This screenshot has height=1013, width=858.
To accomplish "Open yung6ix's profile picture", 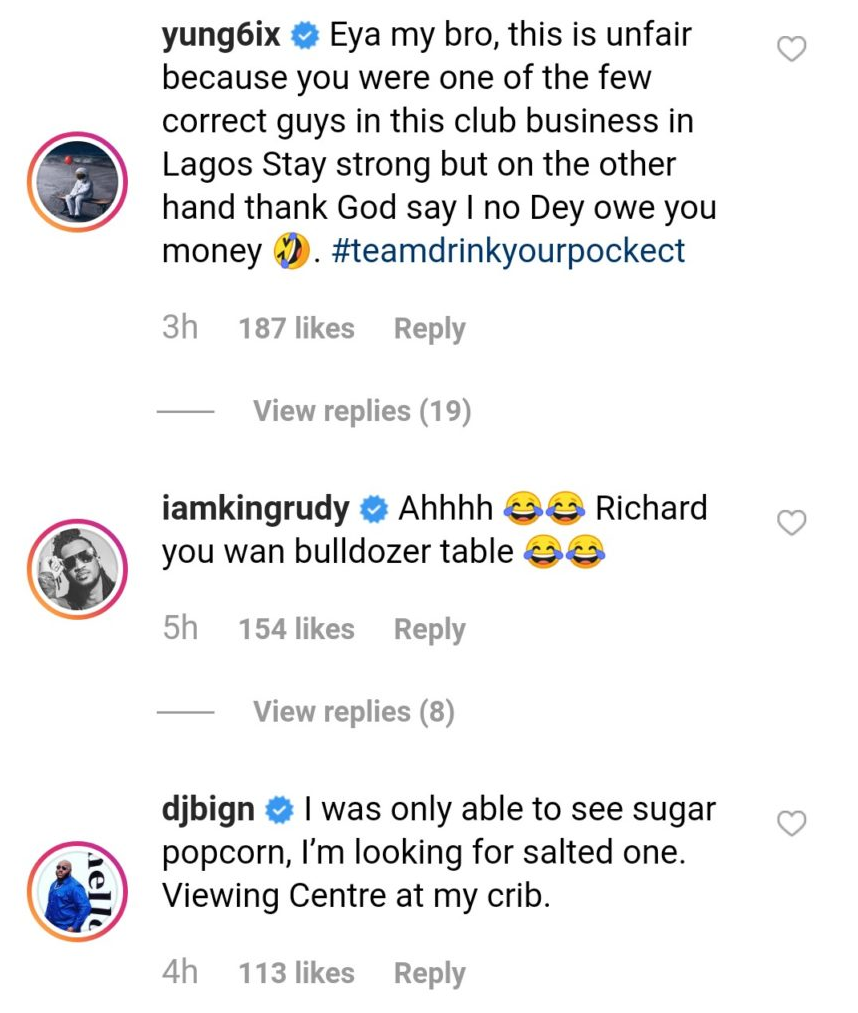I will tap(77, 183).
